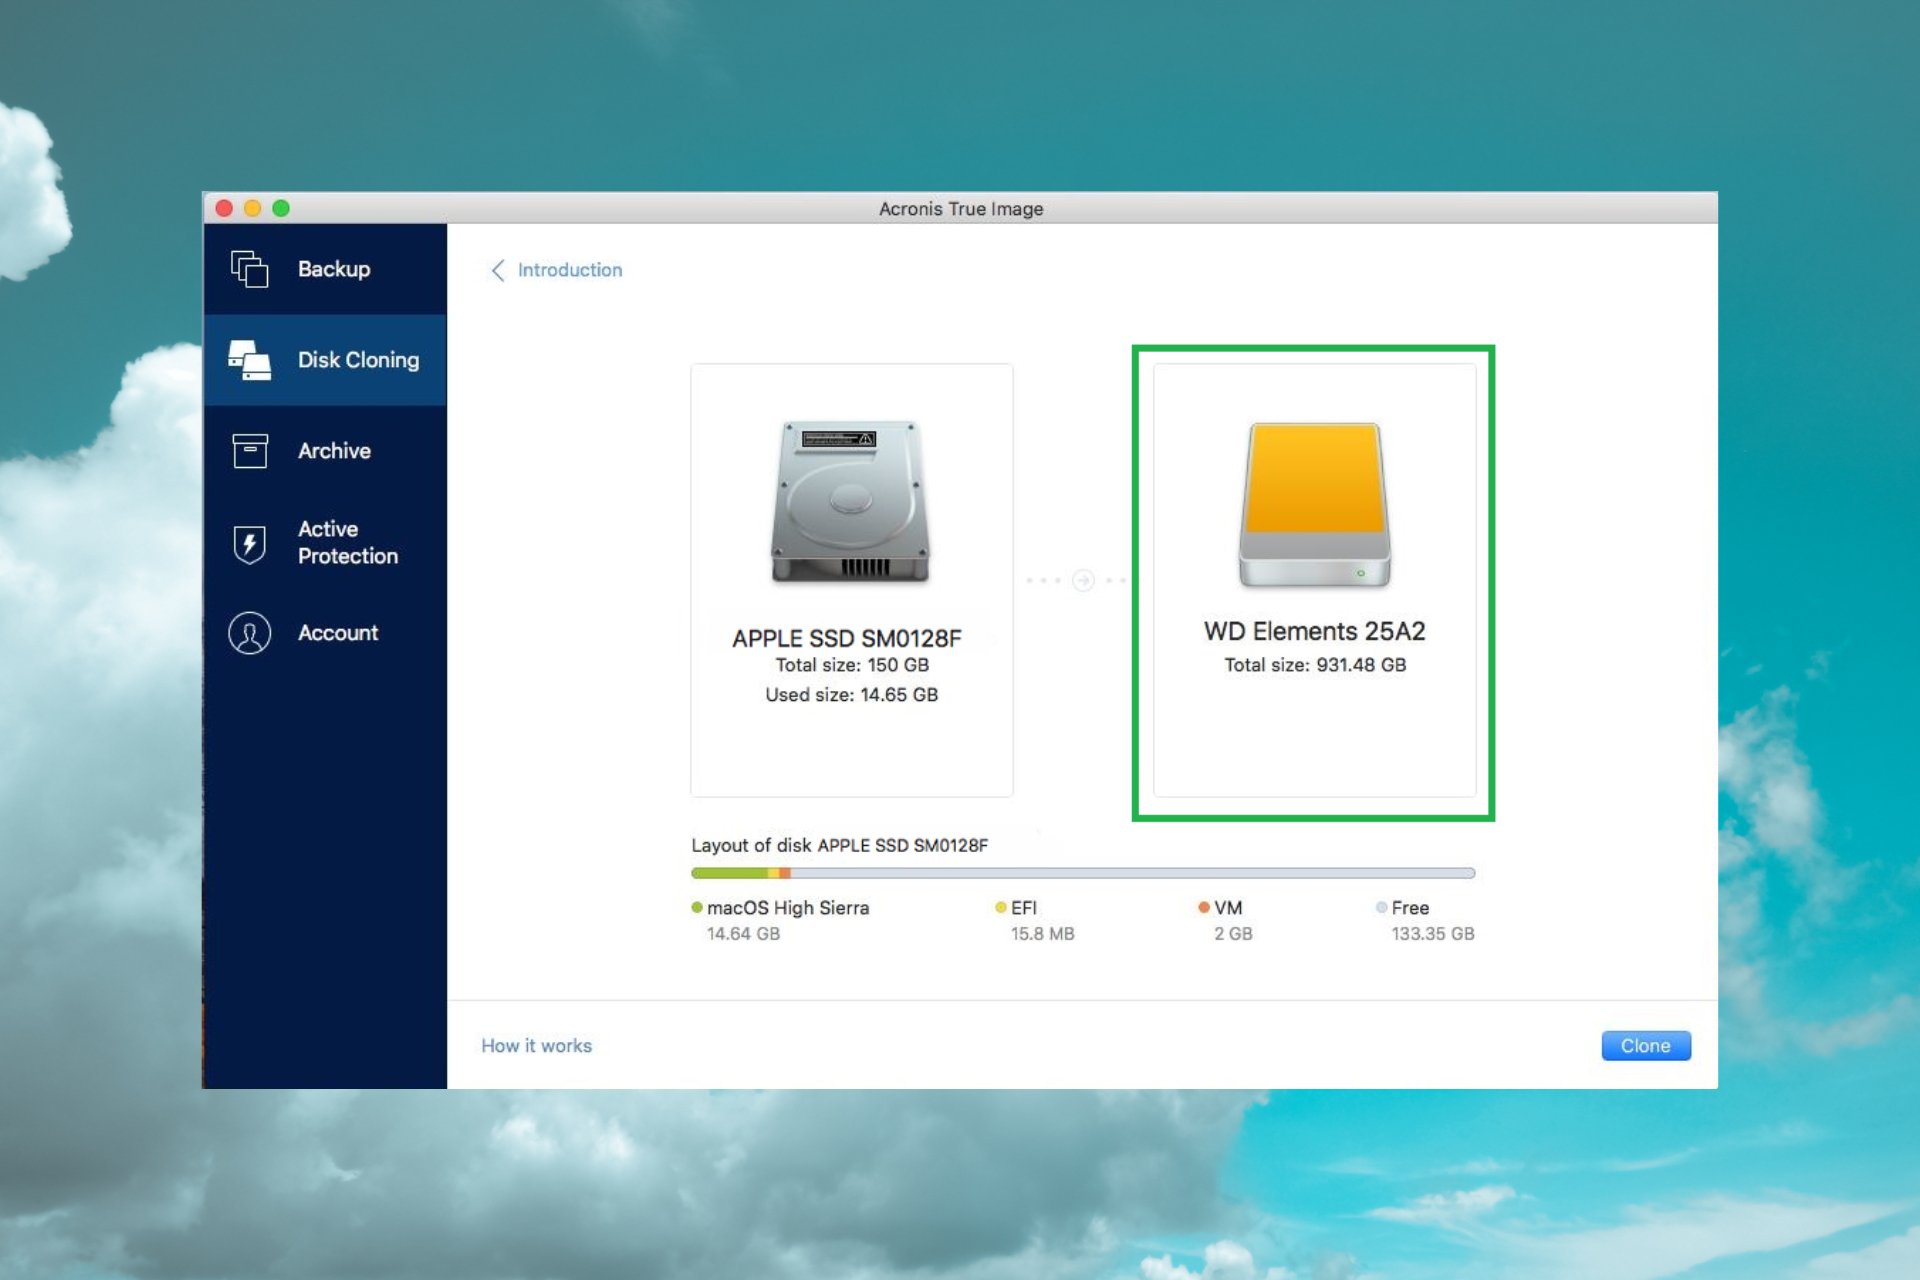Choose the WD Elements 25A2 name
The width and height of the screenshot is (1920, 1280).
(x=1314, y=631)
